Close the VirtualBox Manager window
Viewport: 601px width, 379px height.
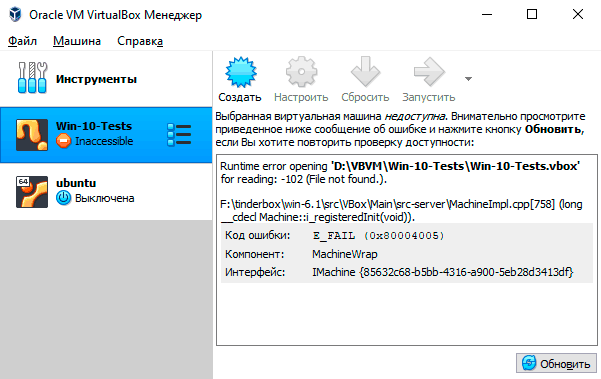[578, 15]
